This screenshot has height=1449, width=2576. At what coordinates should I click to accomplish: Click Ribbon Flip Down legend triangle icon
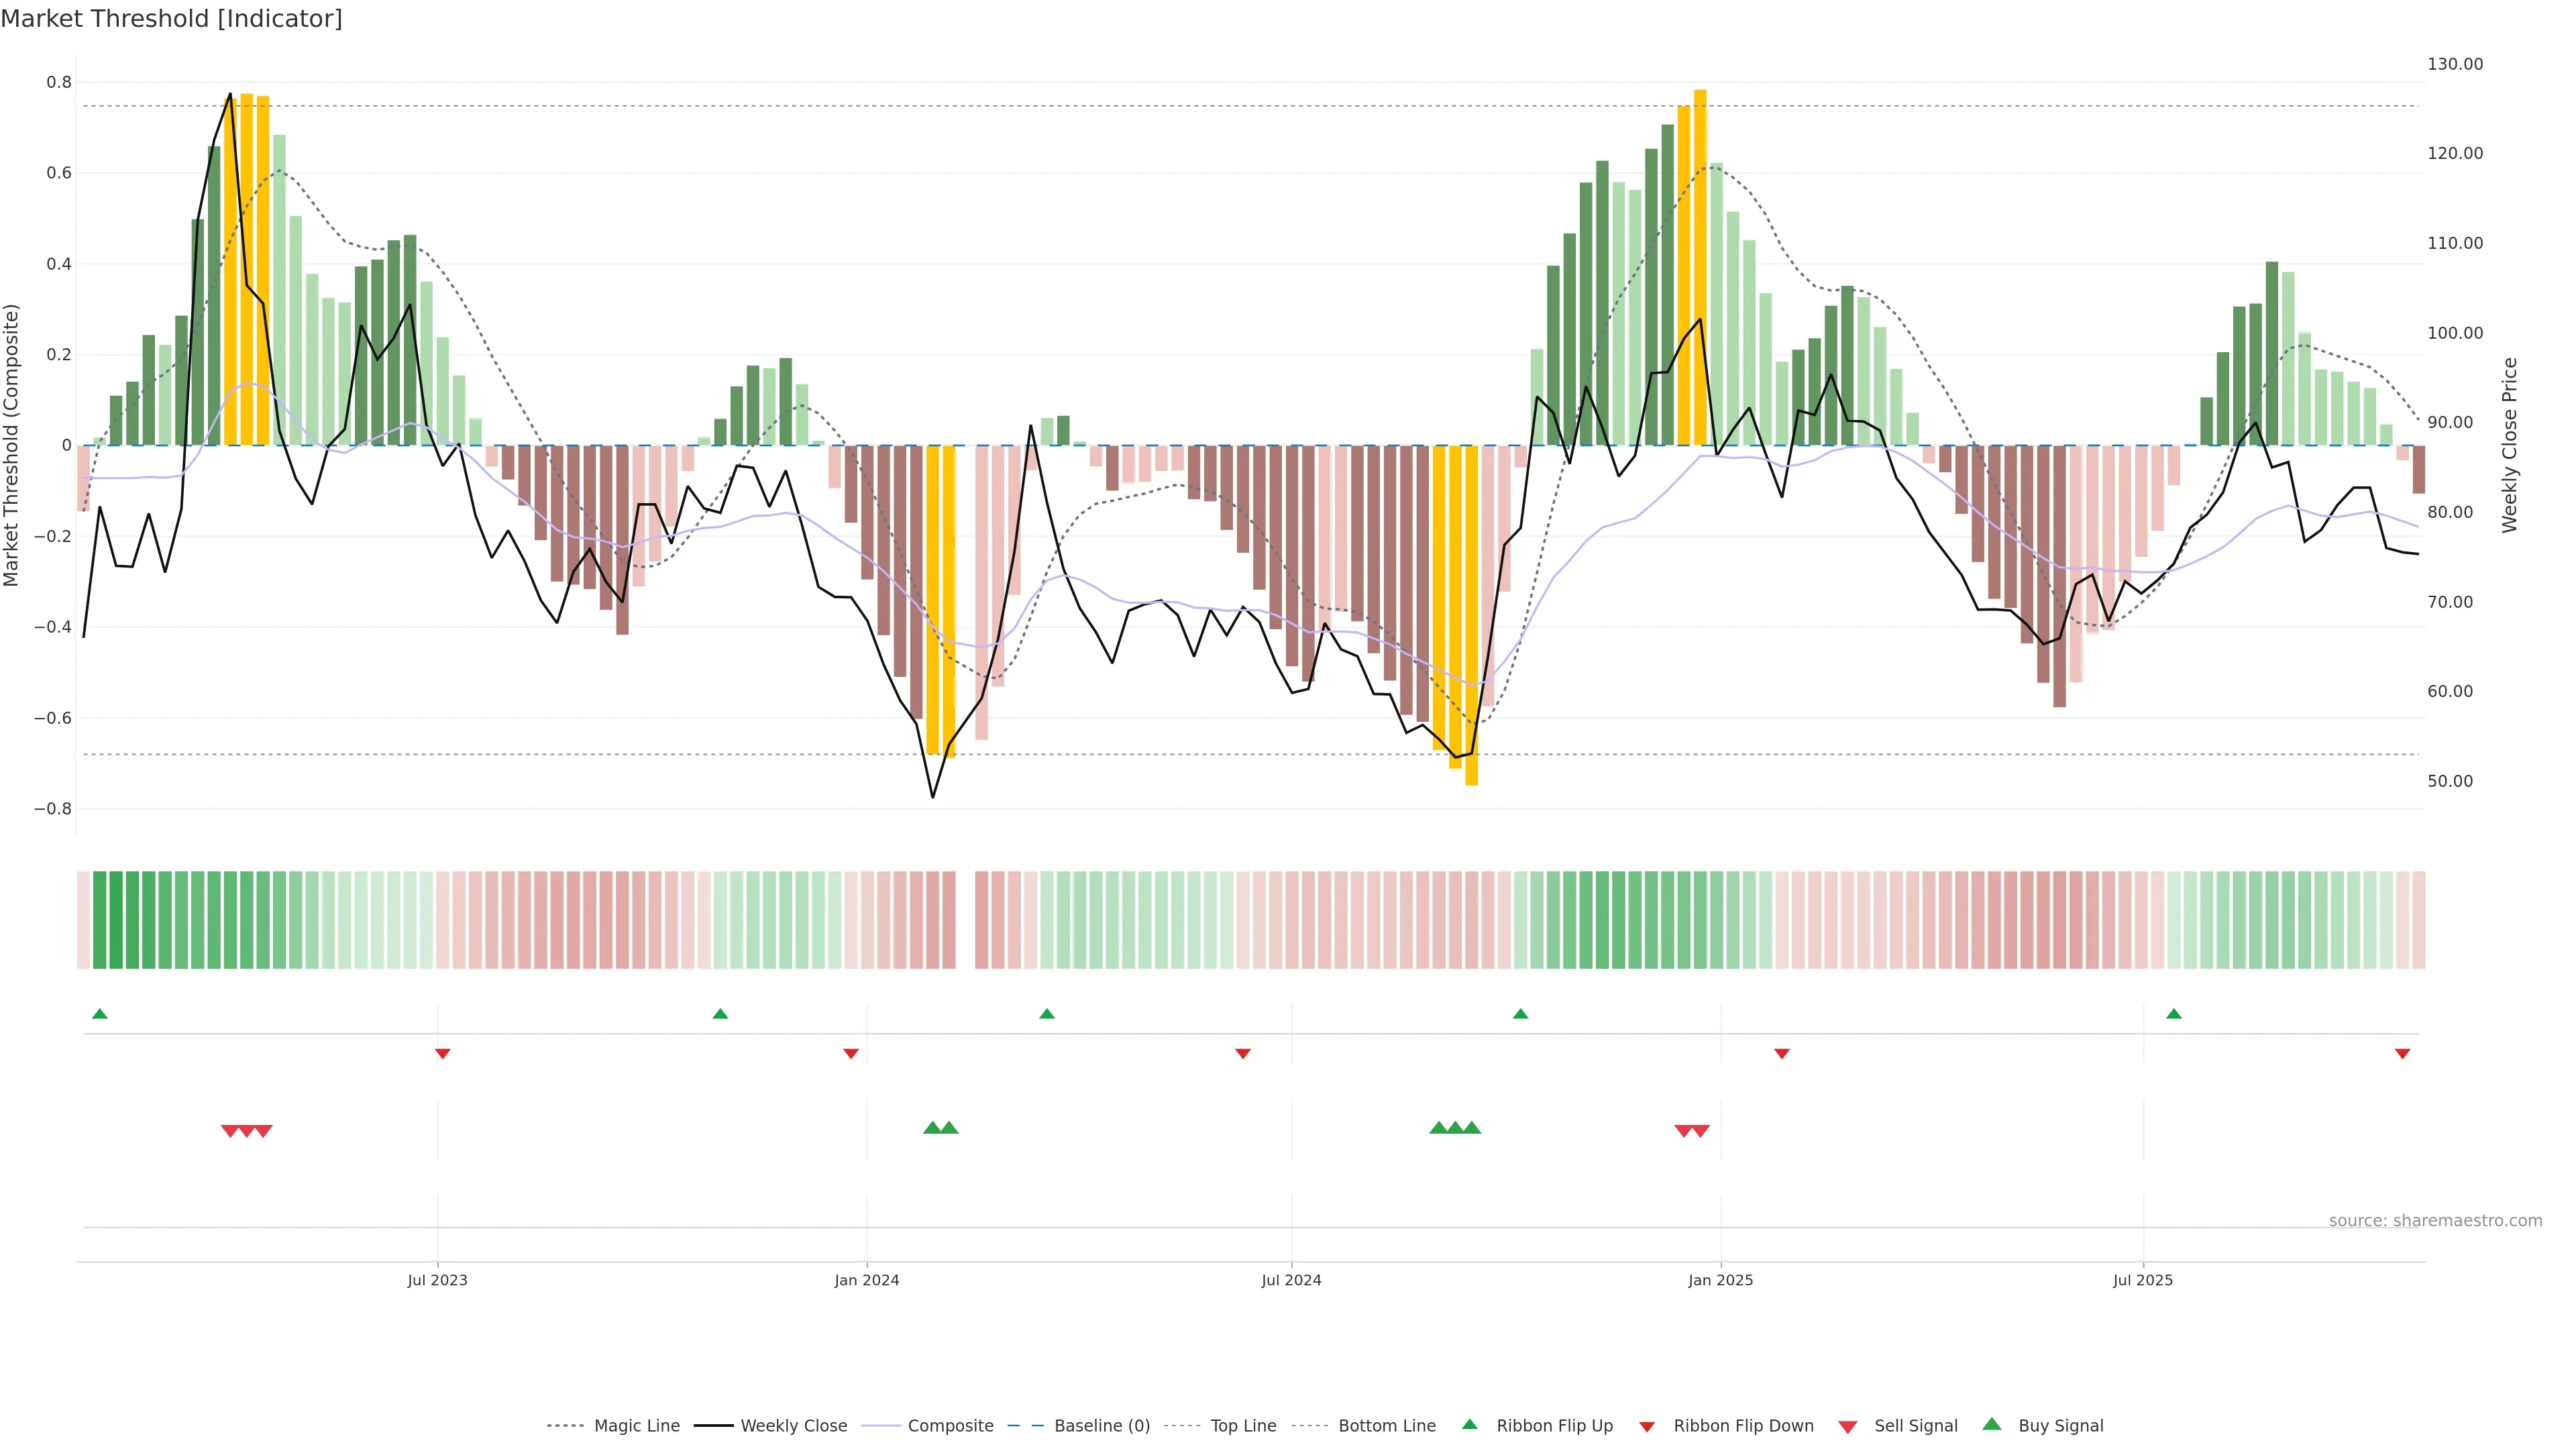tap(1647, 1426)
